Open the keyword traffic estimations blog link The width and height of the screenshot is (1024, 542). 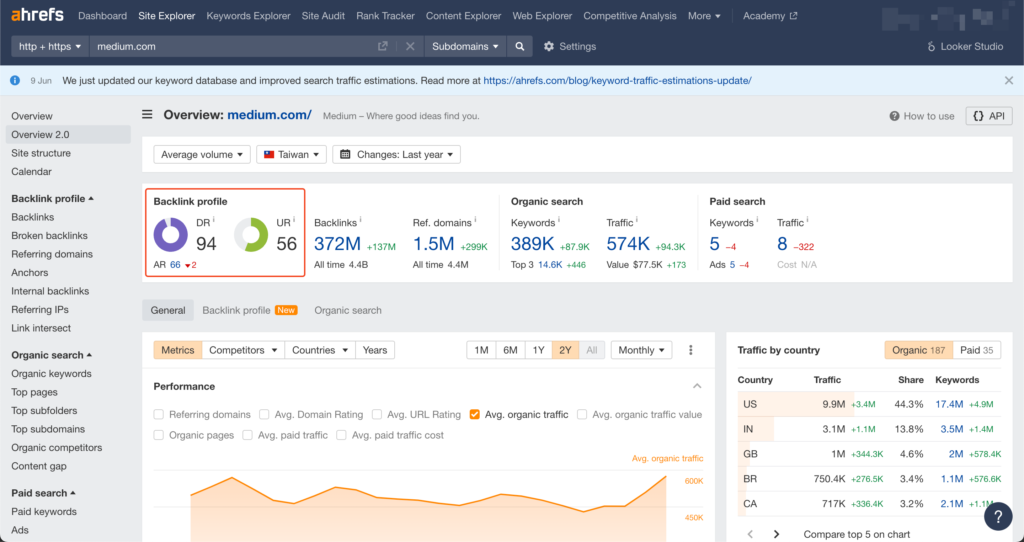617,80
